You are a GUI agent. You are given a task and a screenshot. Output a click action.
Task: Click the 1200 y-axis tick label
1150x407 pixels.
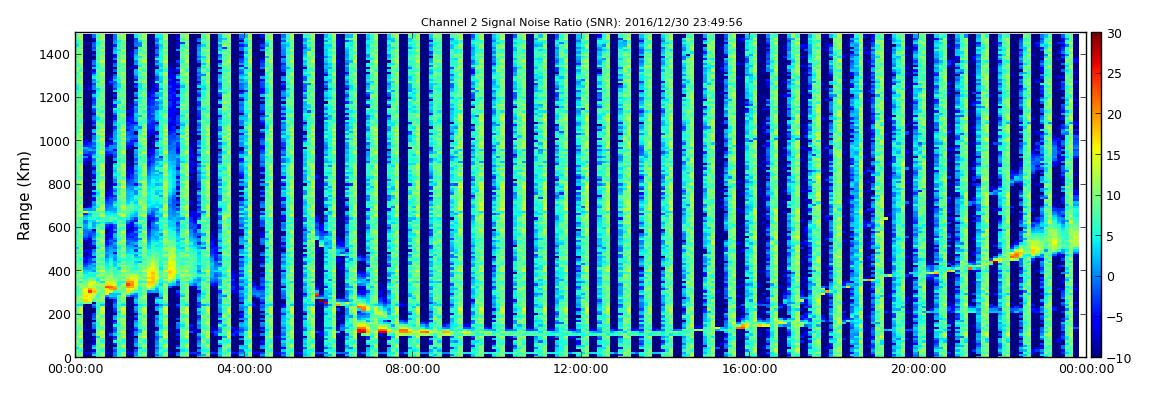click(x=56, y=98)
